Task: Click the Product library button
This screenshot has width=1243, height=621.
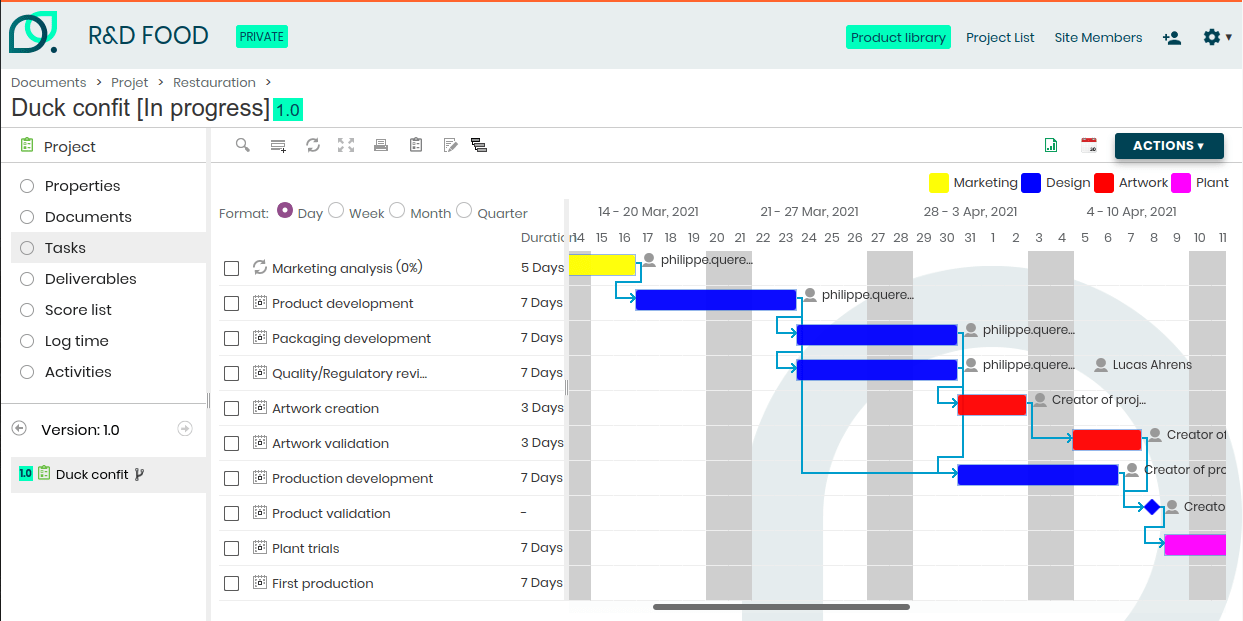Action: 898,37
